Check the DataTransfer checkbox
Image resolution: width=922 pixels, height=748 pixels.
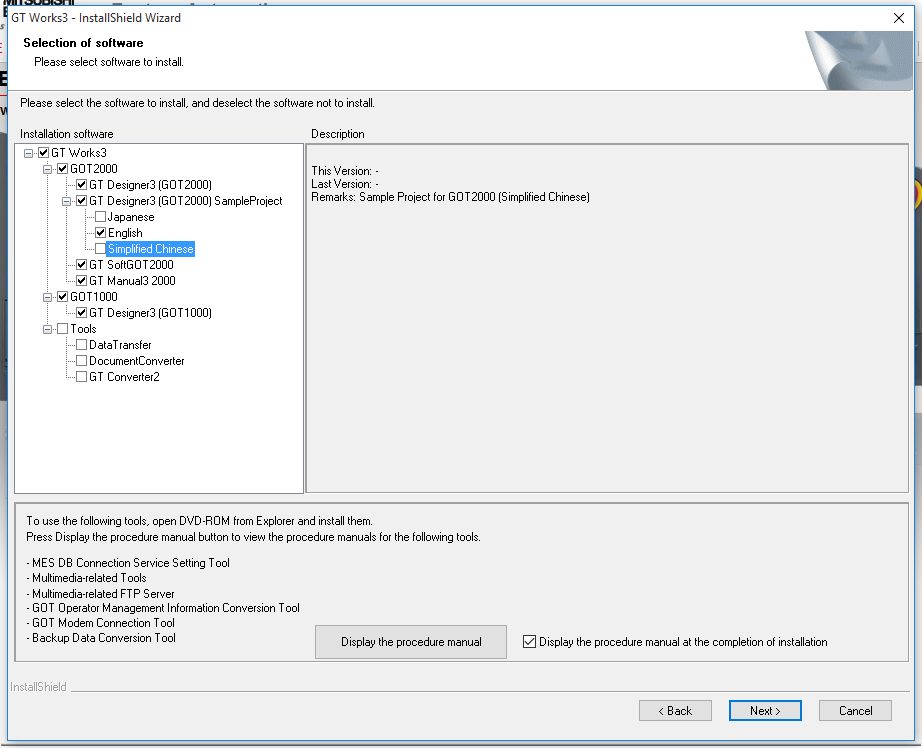tap(82, 345)
